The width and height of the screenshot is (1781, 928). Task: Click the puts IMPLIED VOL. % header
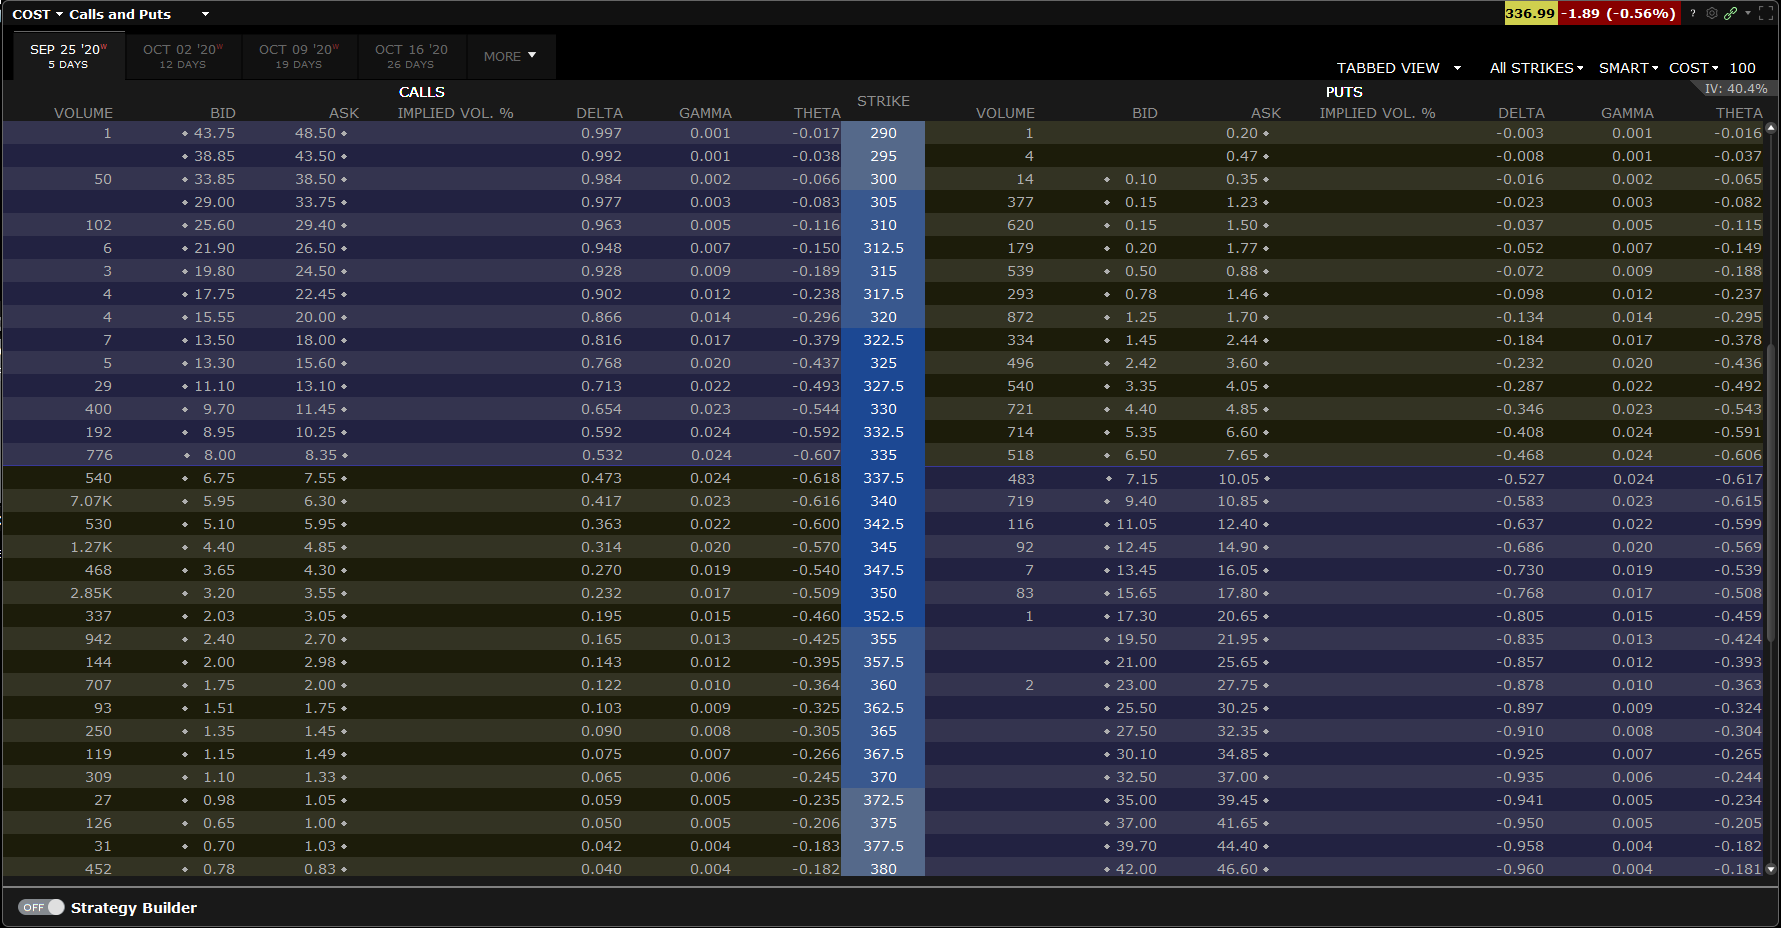point(1377,113)
